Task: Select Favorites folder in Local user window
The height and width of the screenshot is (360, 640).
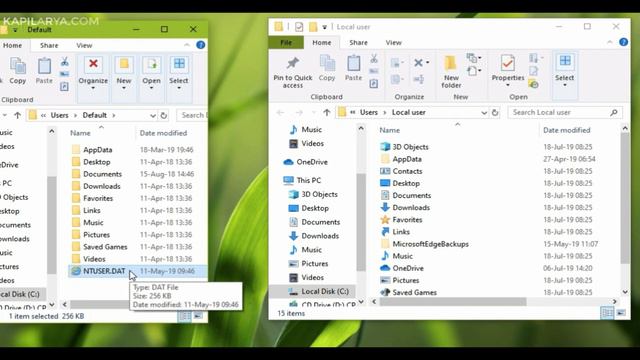Action: point(407,220)
